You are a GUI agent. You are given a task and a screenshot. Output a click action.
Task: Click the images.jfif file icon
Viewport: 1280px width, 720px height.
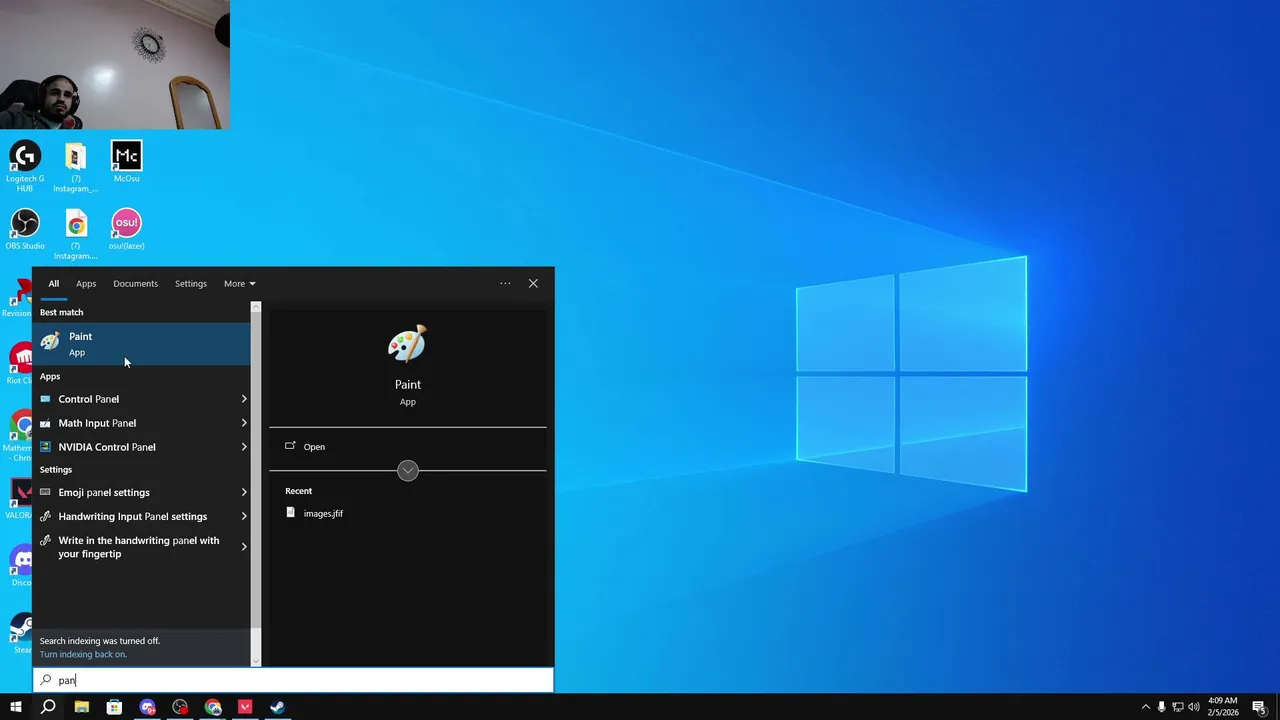coord(291,512)
